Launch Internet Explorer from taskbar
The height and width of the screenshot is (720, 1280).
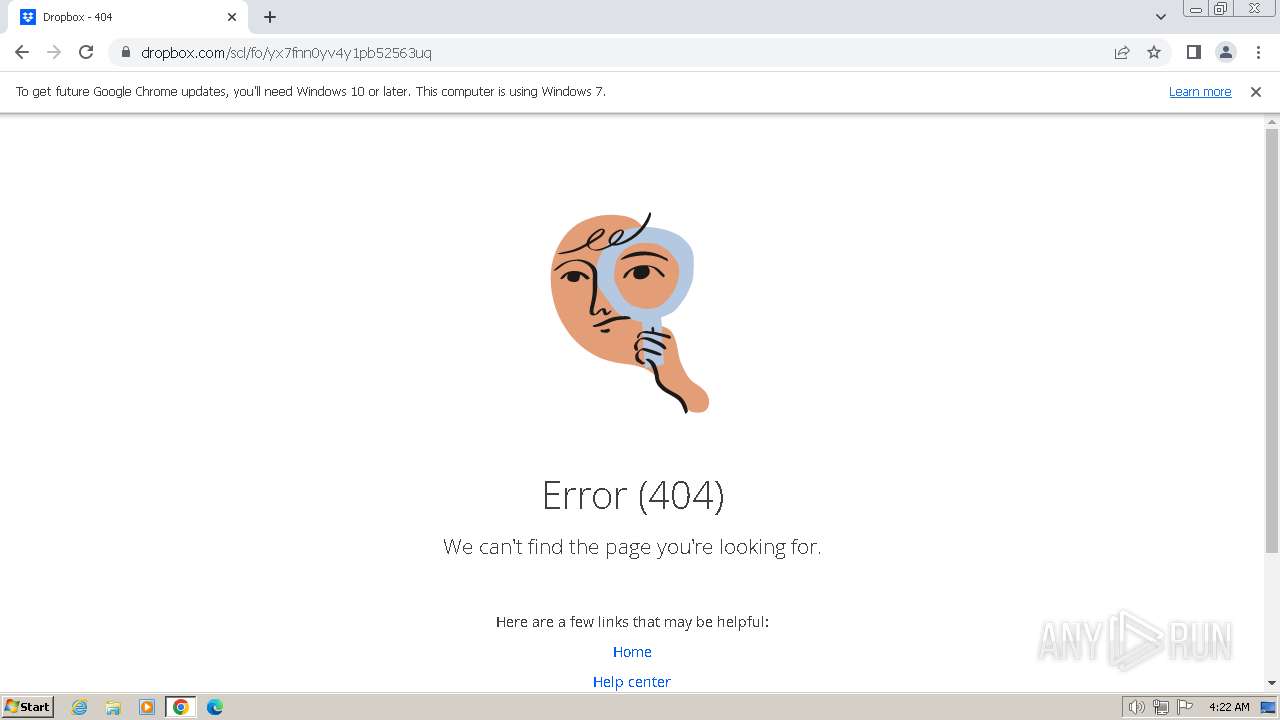coord(80,707)
